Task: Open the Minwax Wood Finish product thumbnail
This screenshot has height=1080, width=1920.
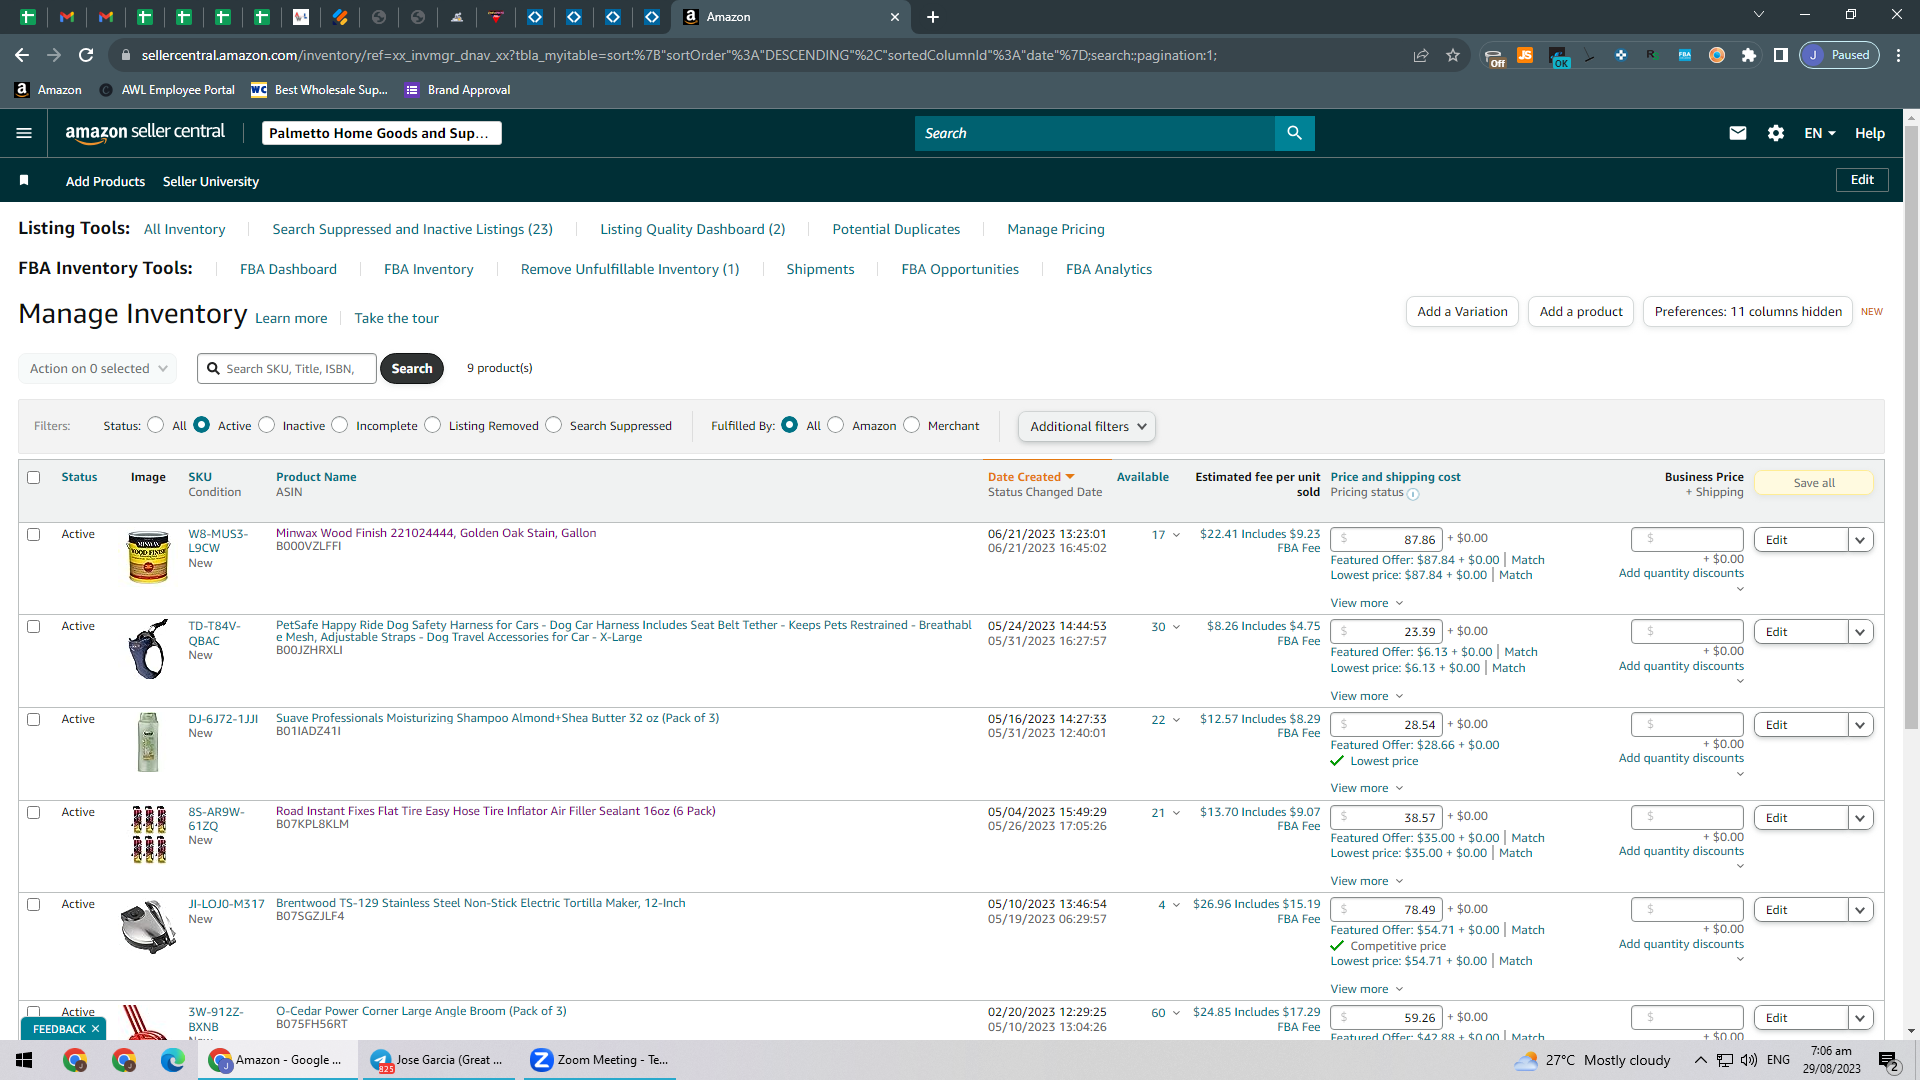Action: (x=148, y=557)
